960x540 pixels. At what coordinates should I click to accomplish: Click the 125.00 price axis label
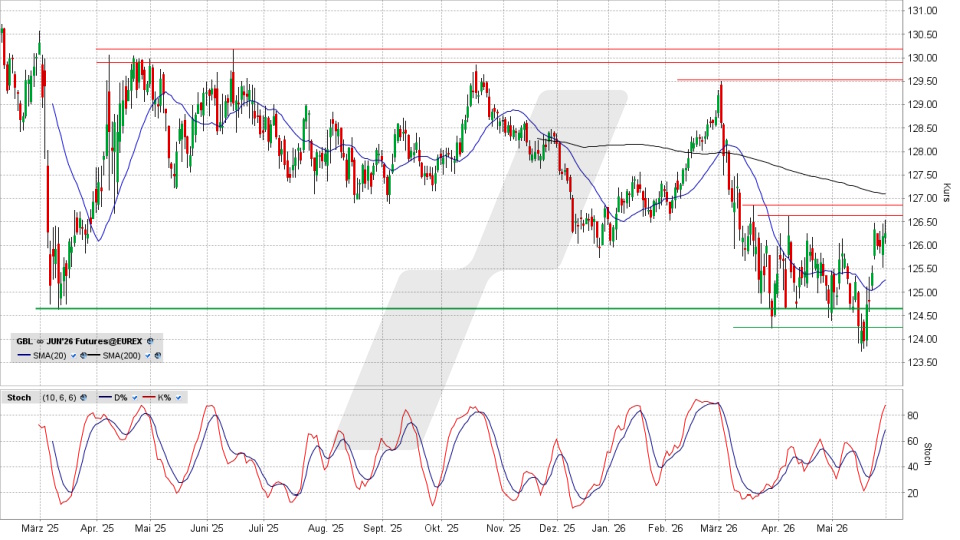[923, 293]
